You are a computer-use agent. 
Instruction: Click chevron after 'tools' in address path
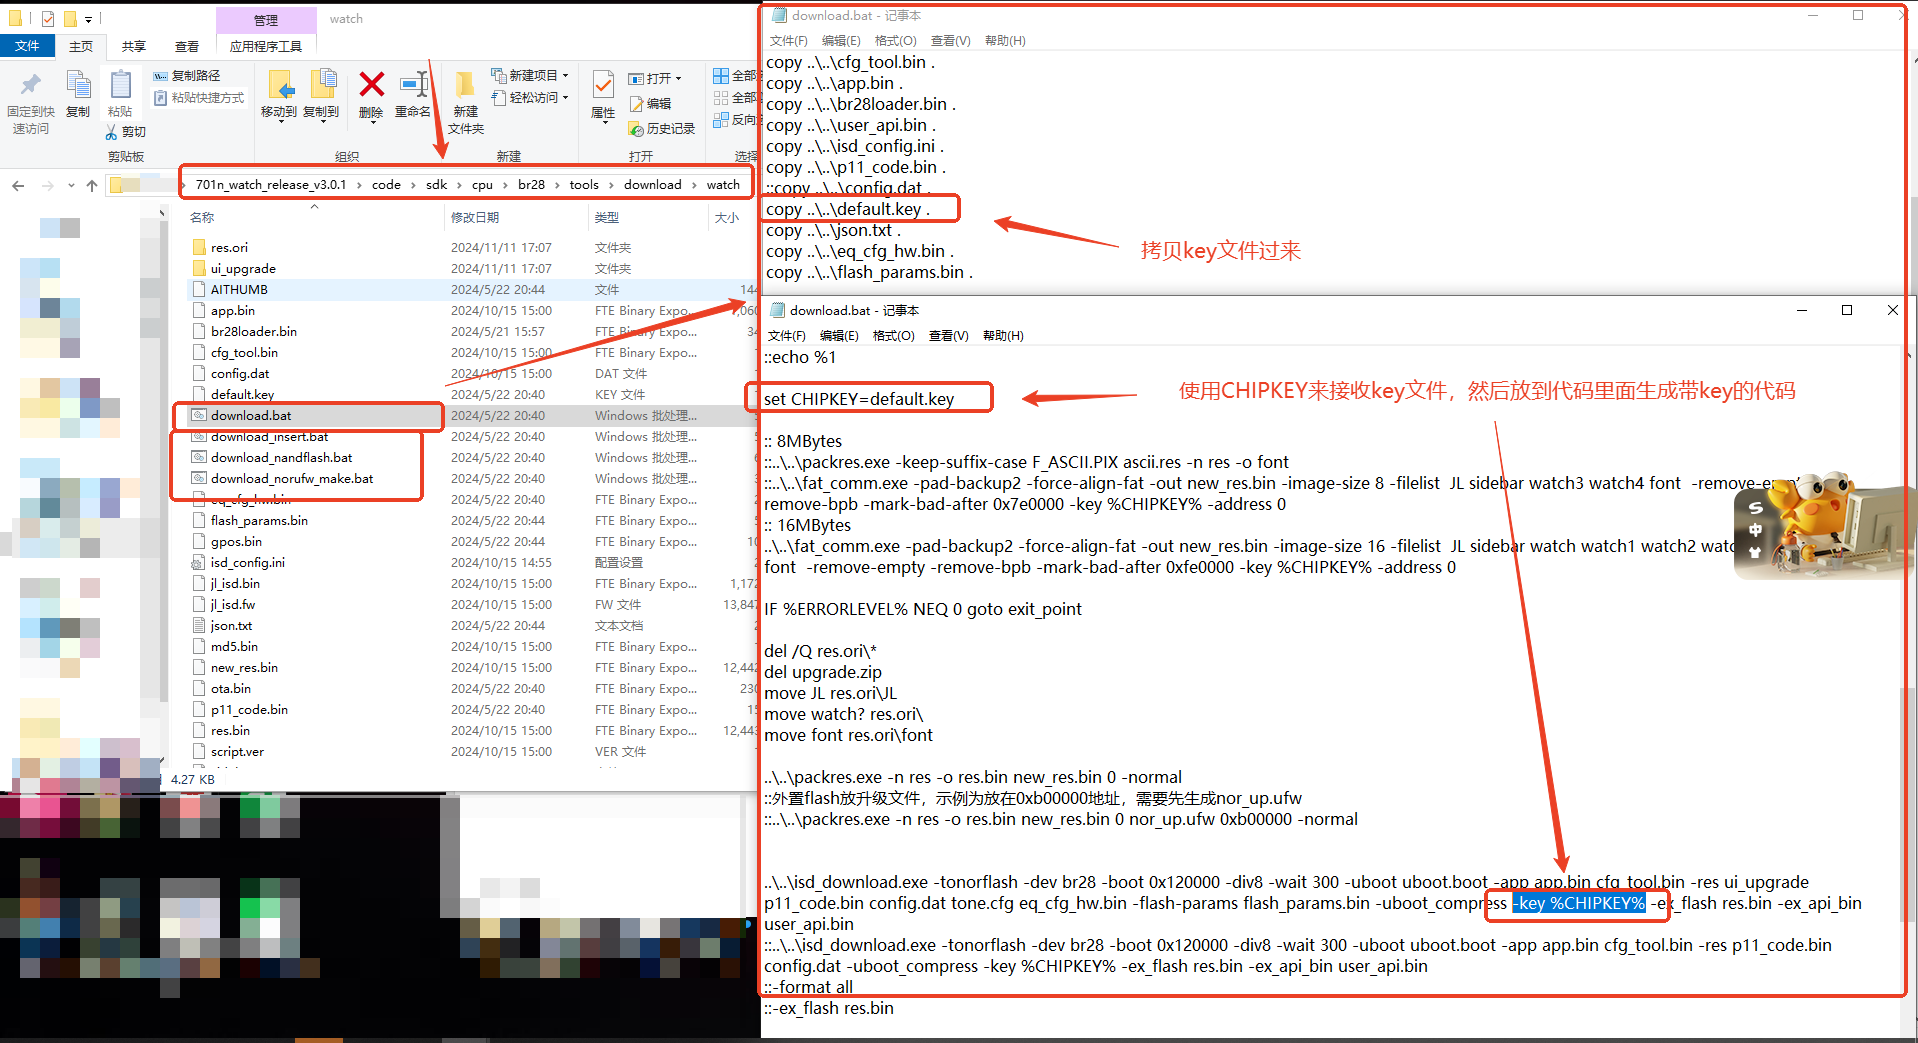611,185
